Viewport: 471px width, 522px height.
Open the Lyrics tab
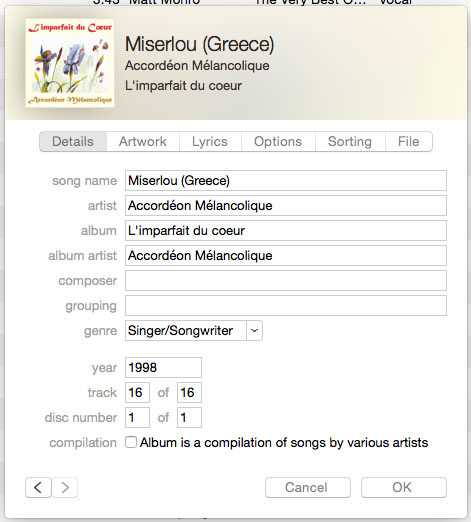click(210, 141)
